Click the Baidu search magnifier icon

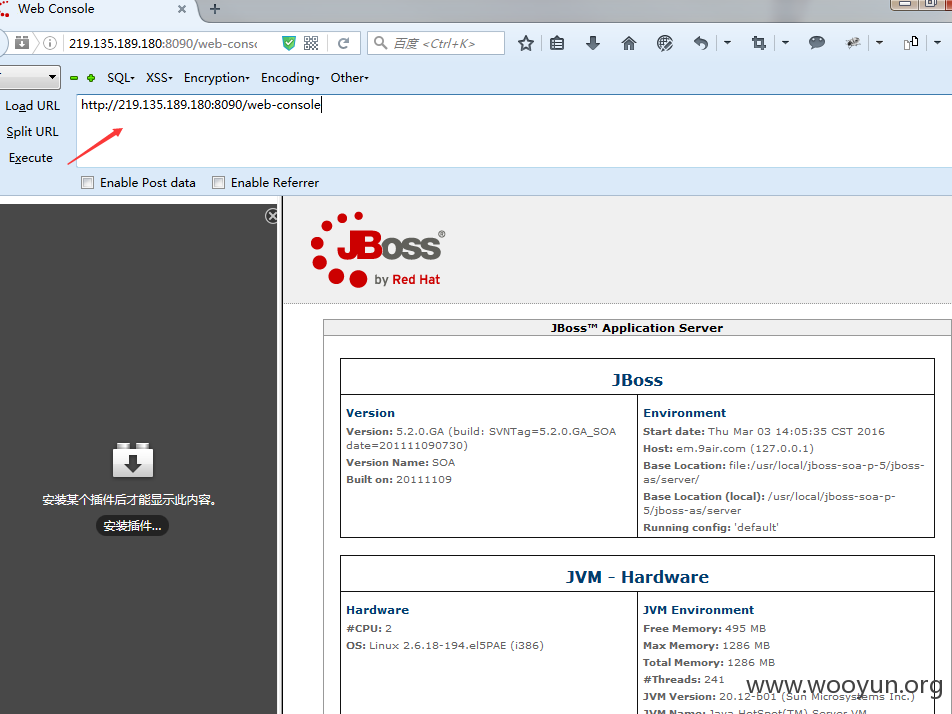click(380, 42)
